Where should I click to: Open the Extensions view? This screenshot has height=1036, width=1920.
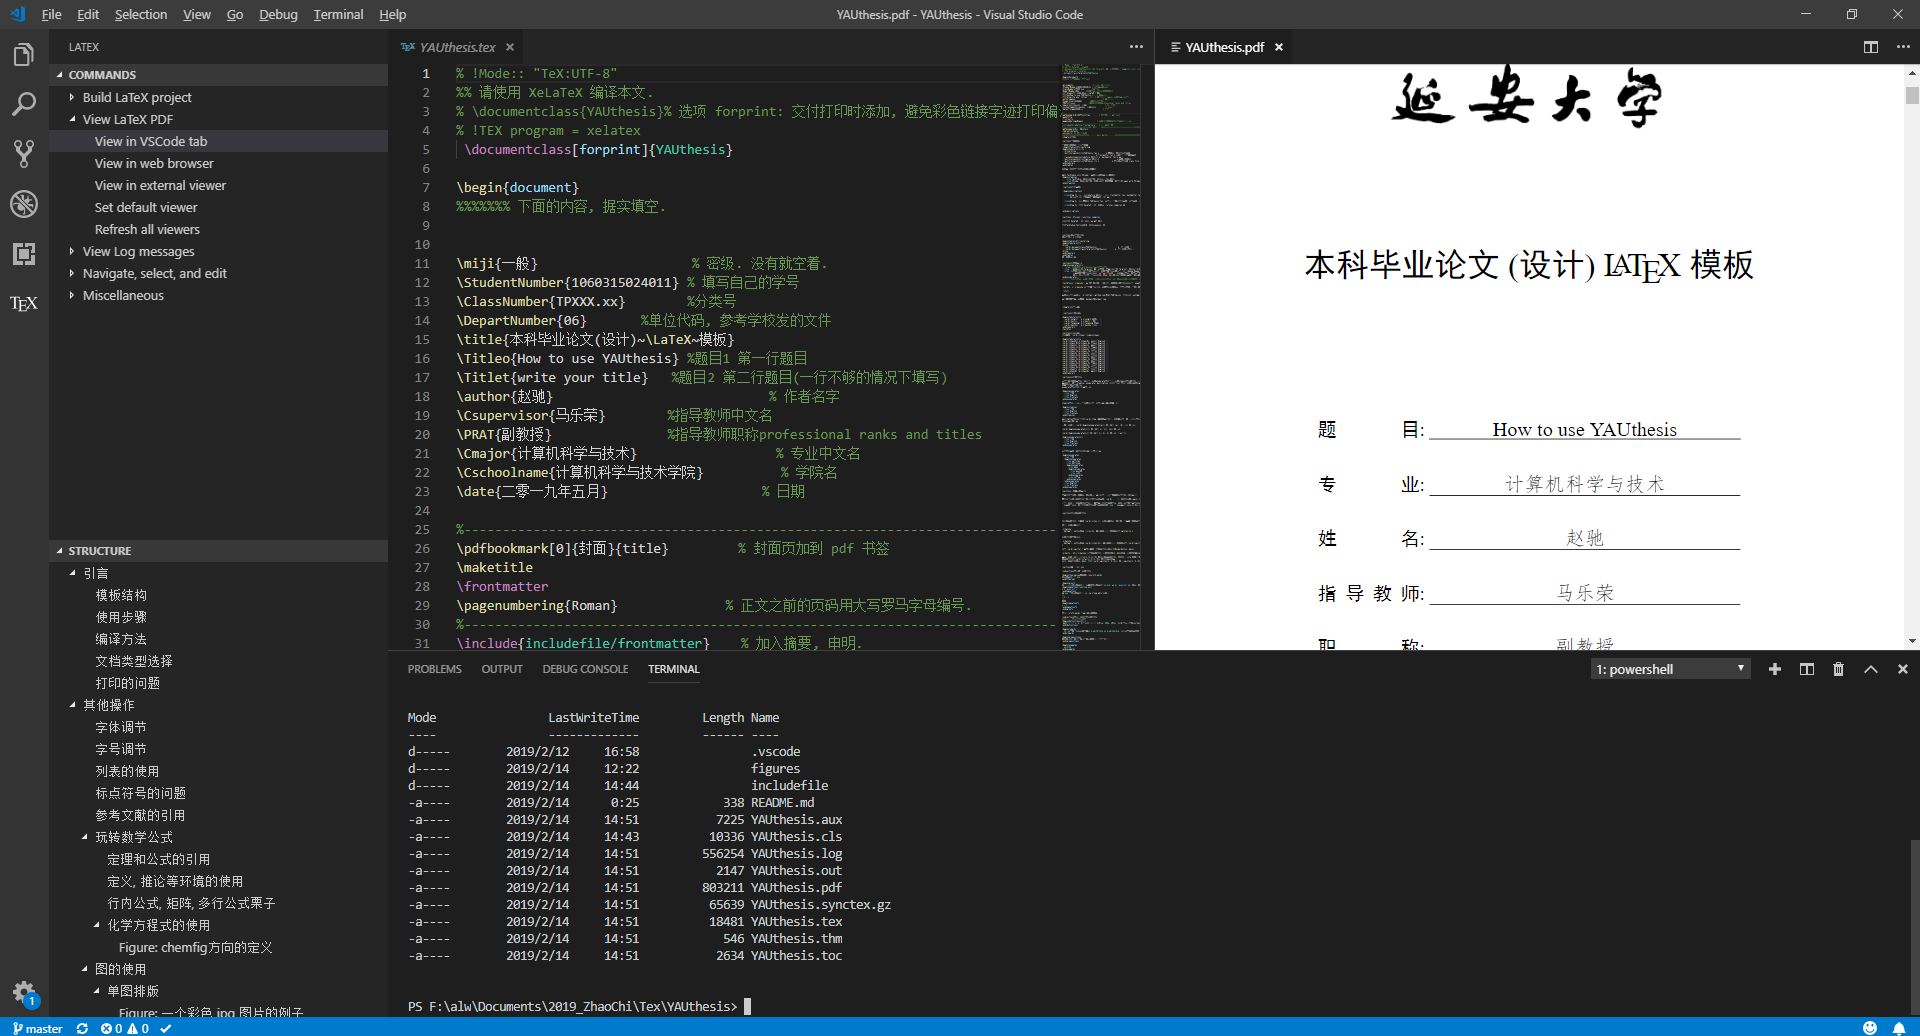click(24, 254)
